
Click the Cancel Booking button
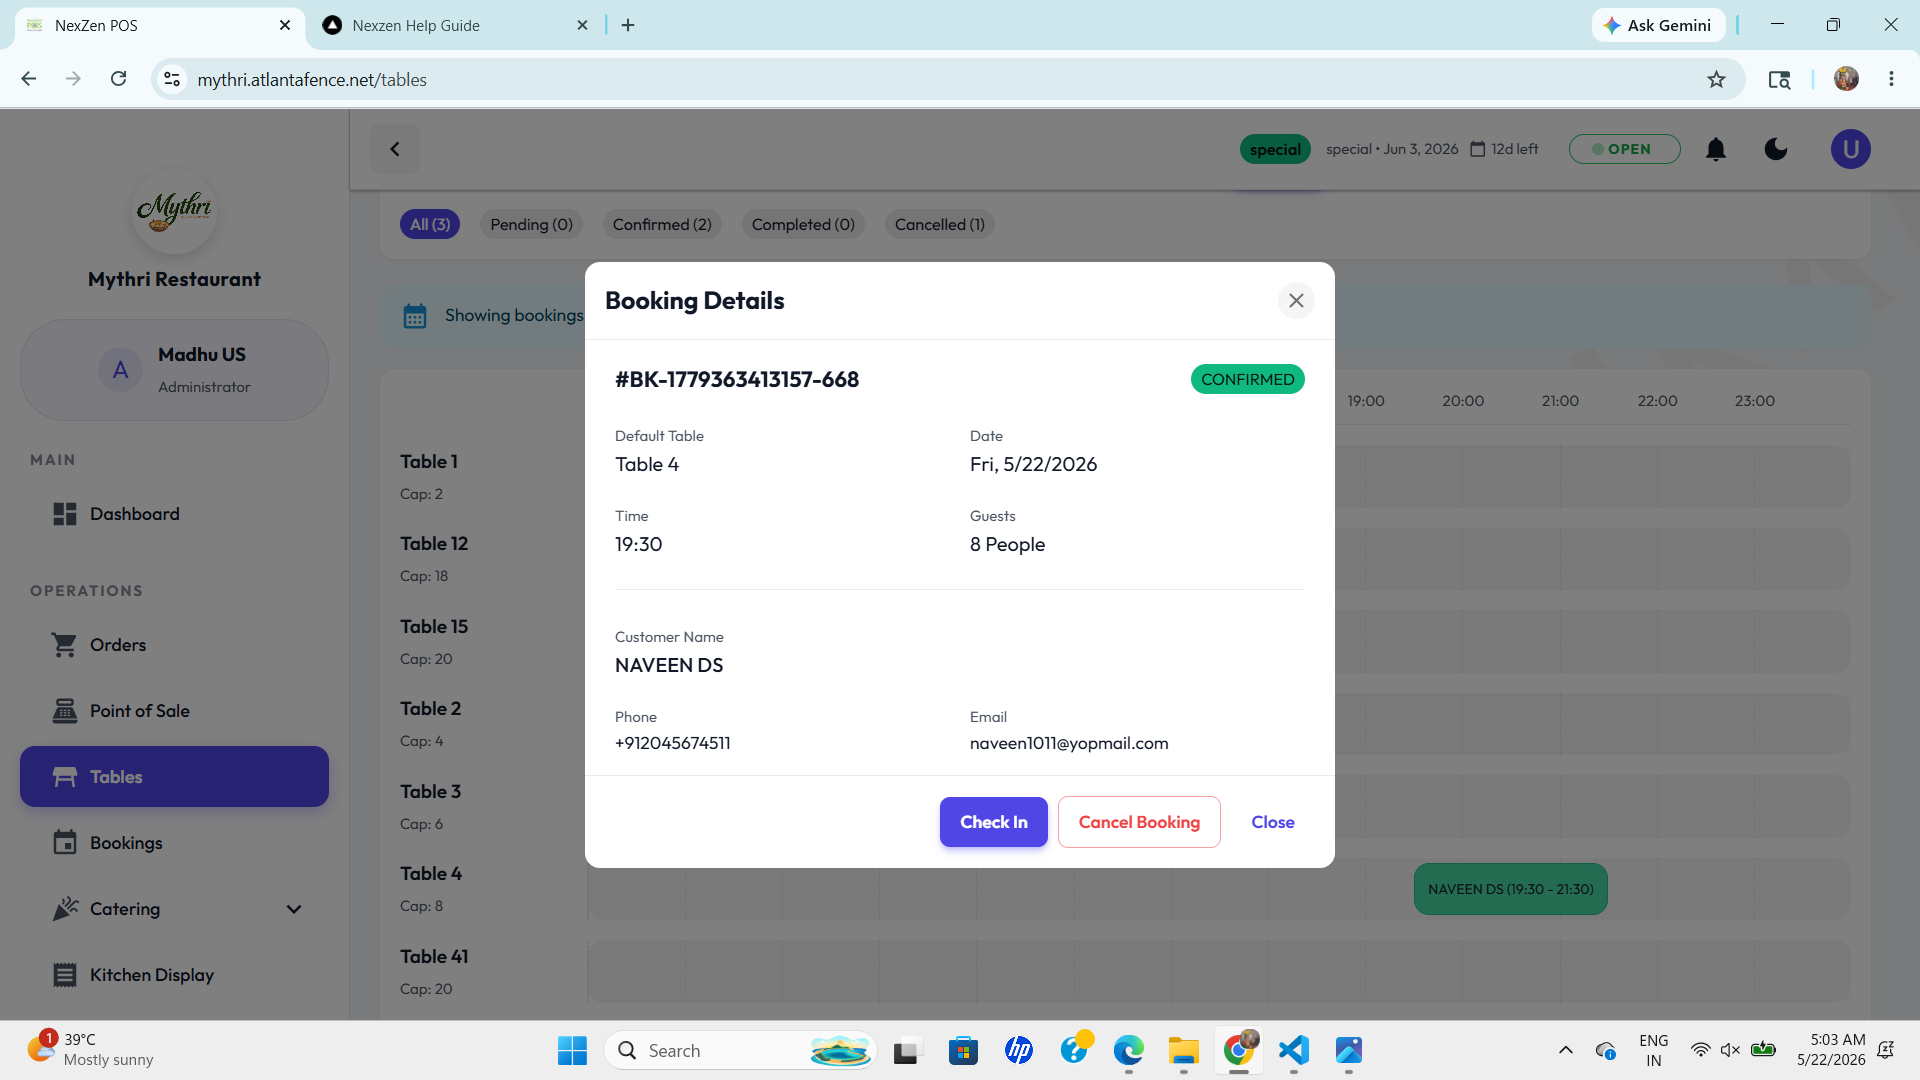(1139, 822)
